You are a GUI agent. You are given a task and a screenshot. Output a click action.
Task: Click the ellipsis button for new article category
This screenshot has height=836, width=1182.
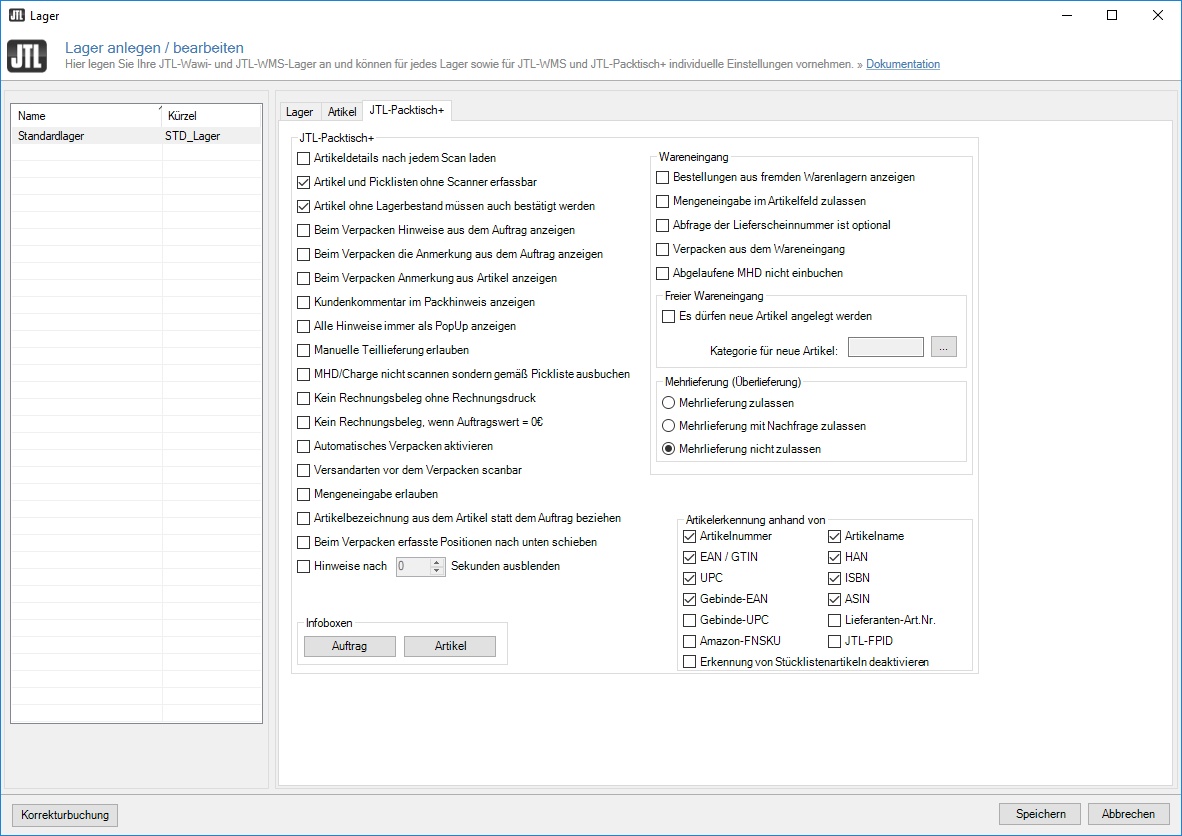[x=944, y=347]
